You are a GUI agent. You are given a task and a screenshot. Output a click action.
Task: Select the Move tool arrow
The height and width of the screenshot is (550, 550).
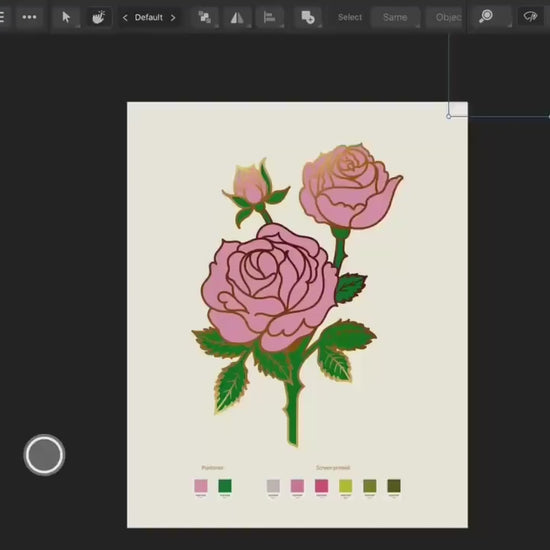[66, 17]
